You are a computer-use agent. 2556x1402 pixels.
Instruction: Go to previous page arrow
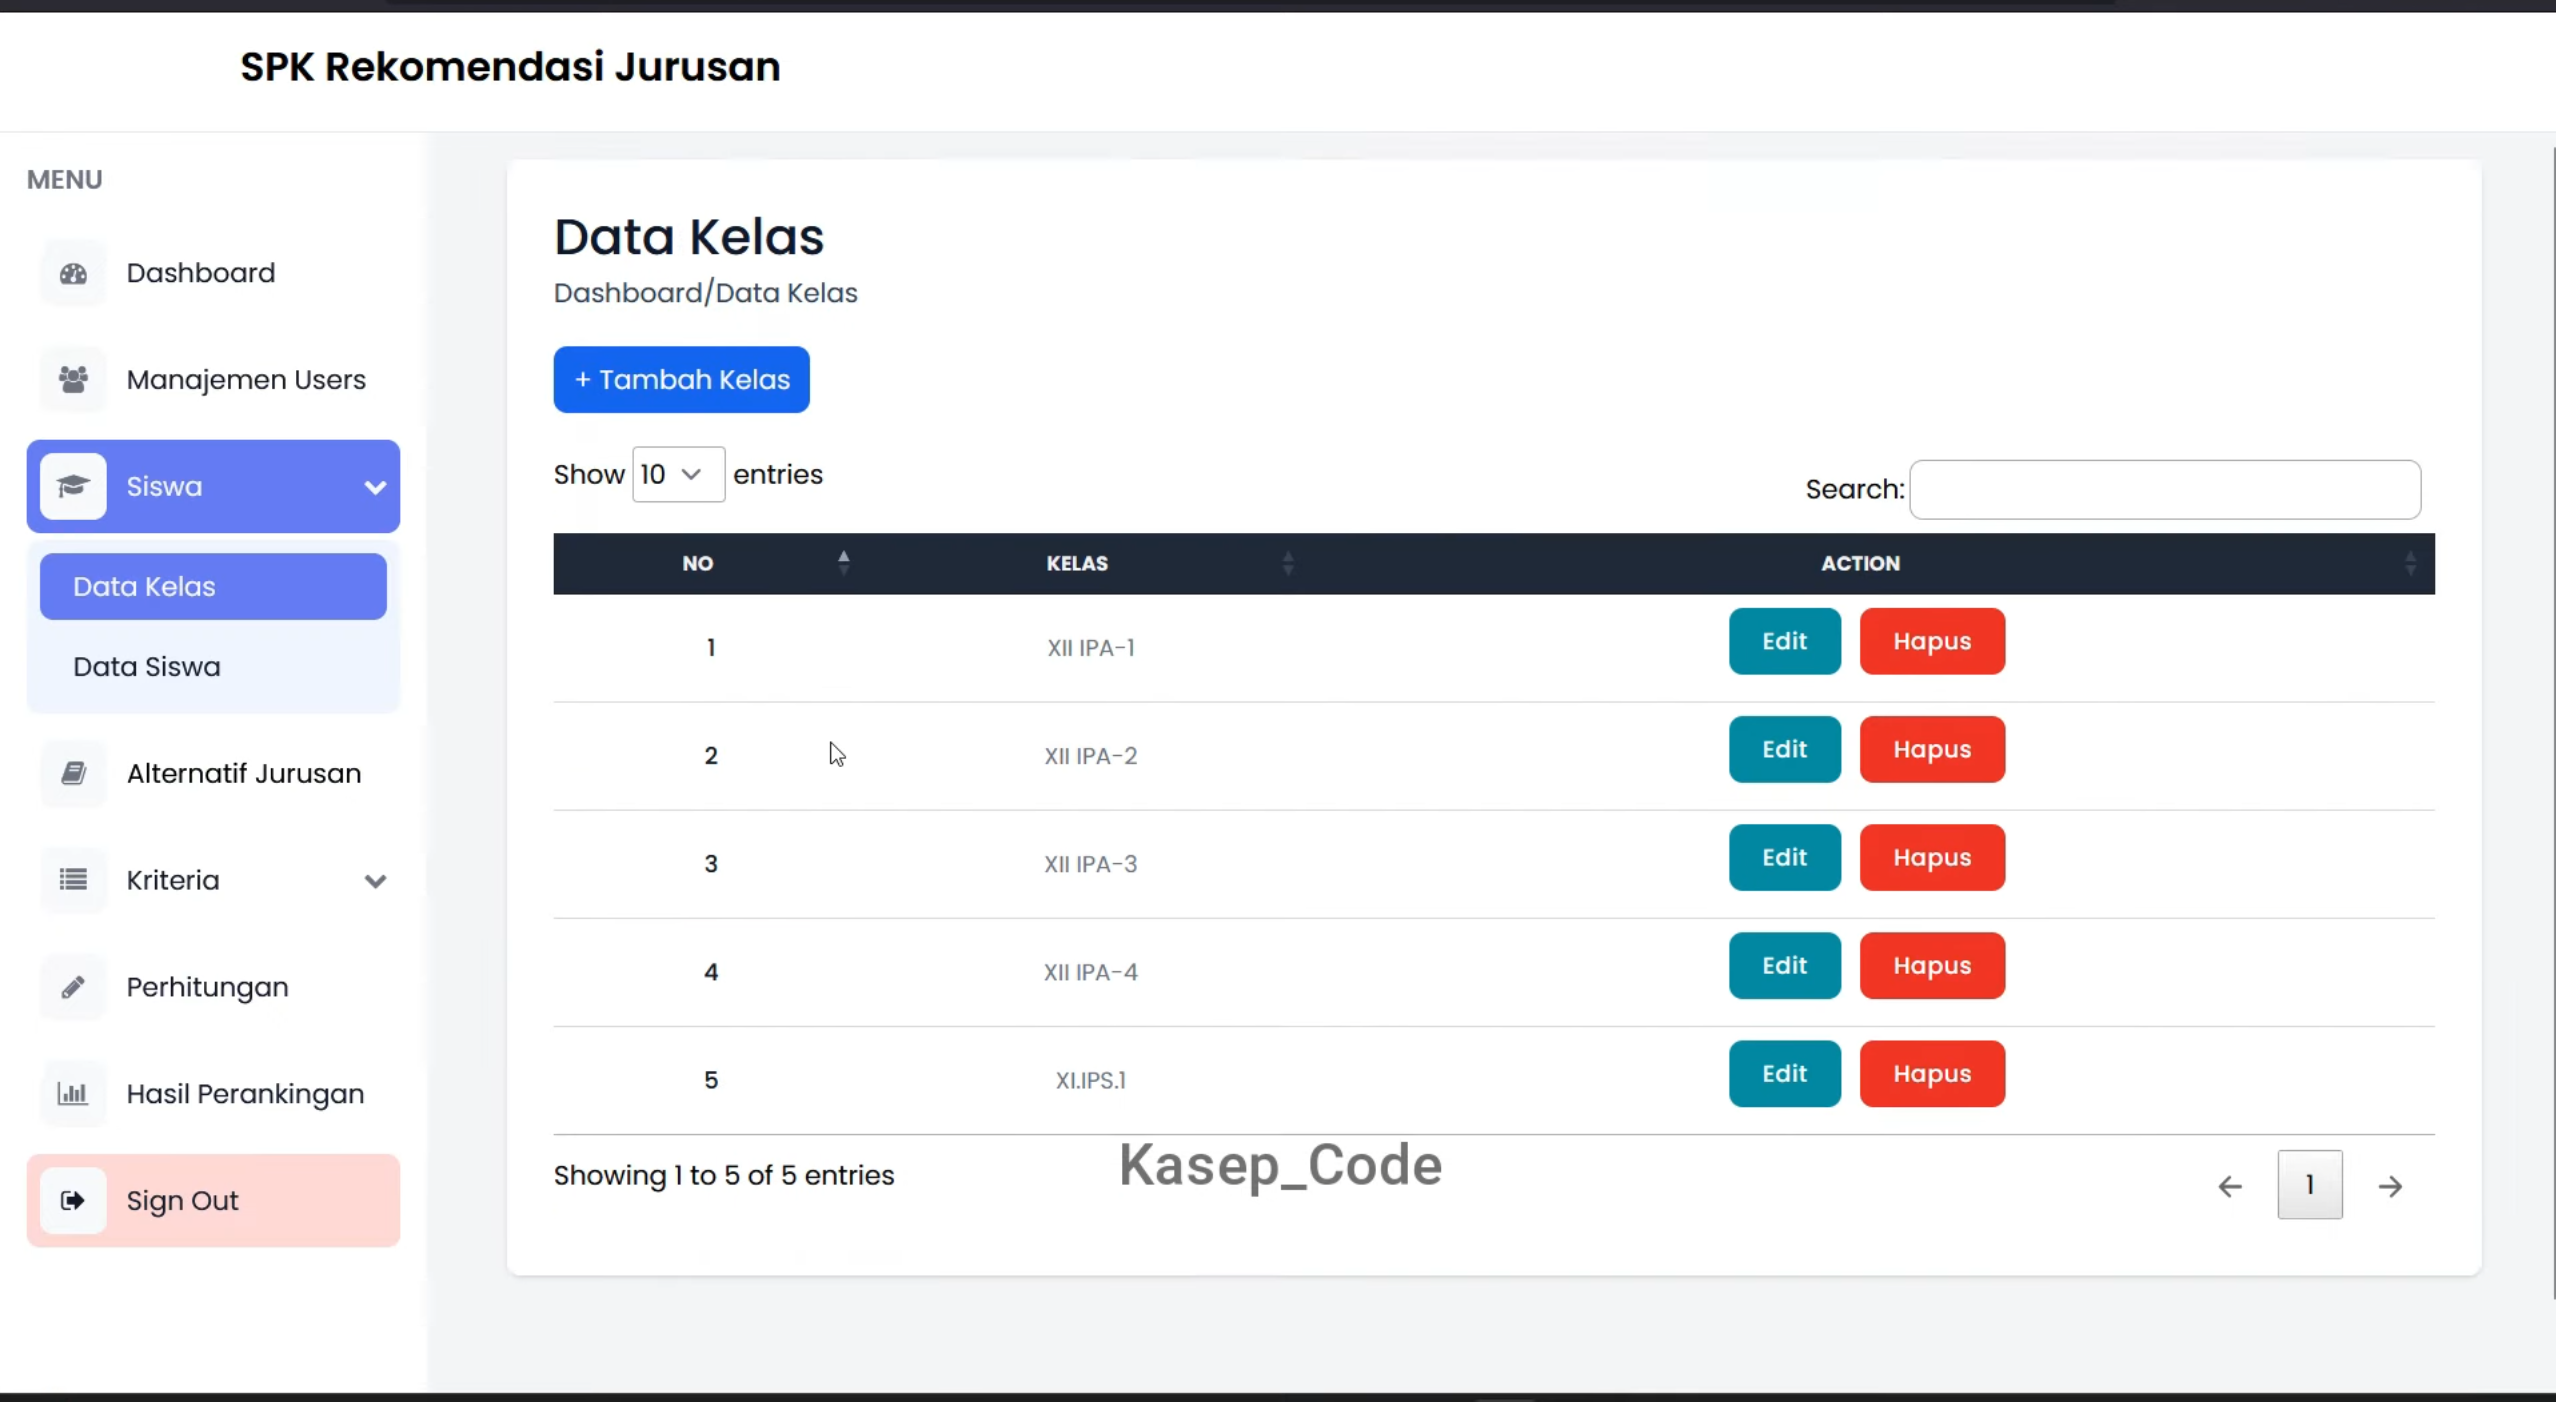pyautogui.click(x=2229, y=1186)
